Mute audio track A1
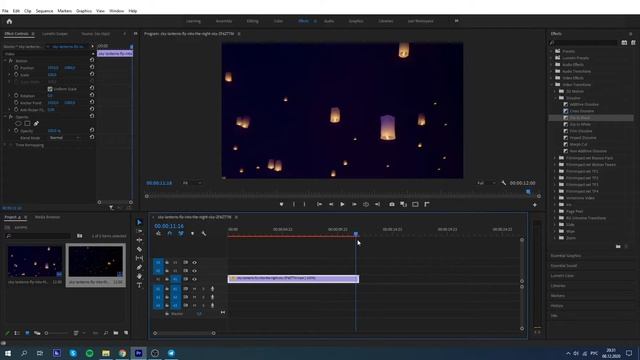 point(194,289)
